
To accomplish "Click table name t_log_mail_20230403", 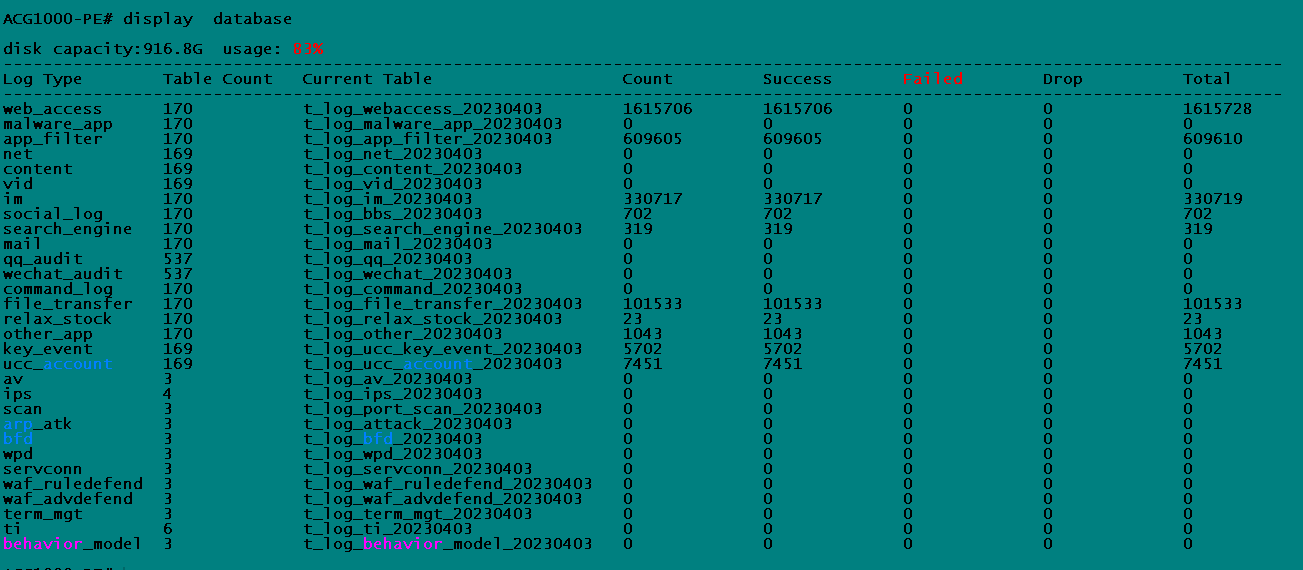I will (398, 244).
